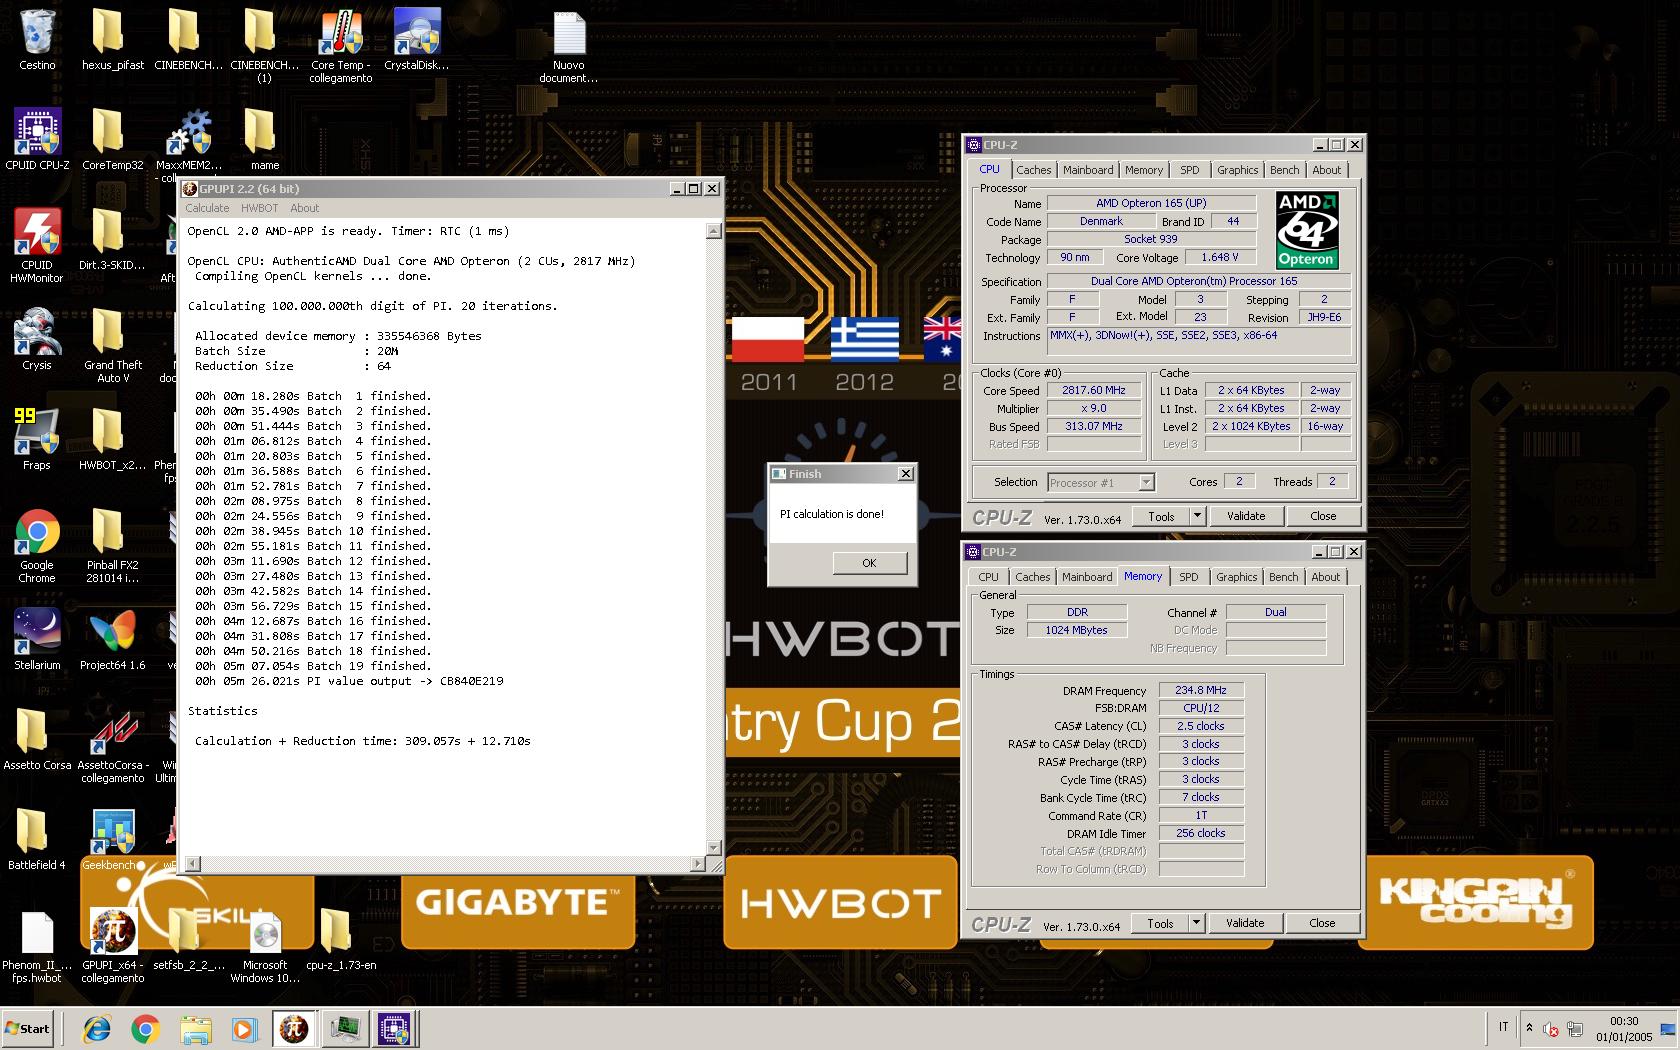
Task: Expand Tools dropdown arrow in upper CPU-Z
Action: click(1197, 516)
